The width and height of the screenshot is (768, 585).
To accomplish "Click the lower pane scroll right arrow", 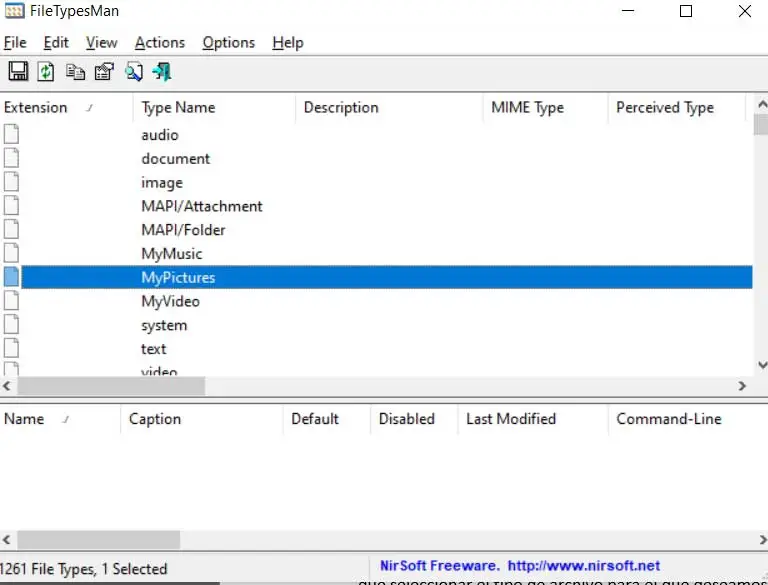I will (x=762, y=540).
